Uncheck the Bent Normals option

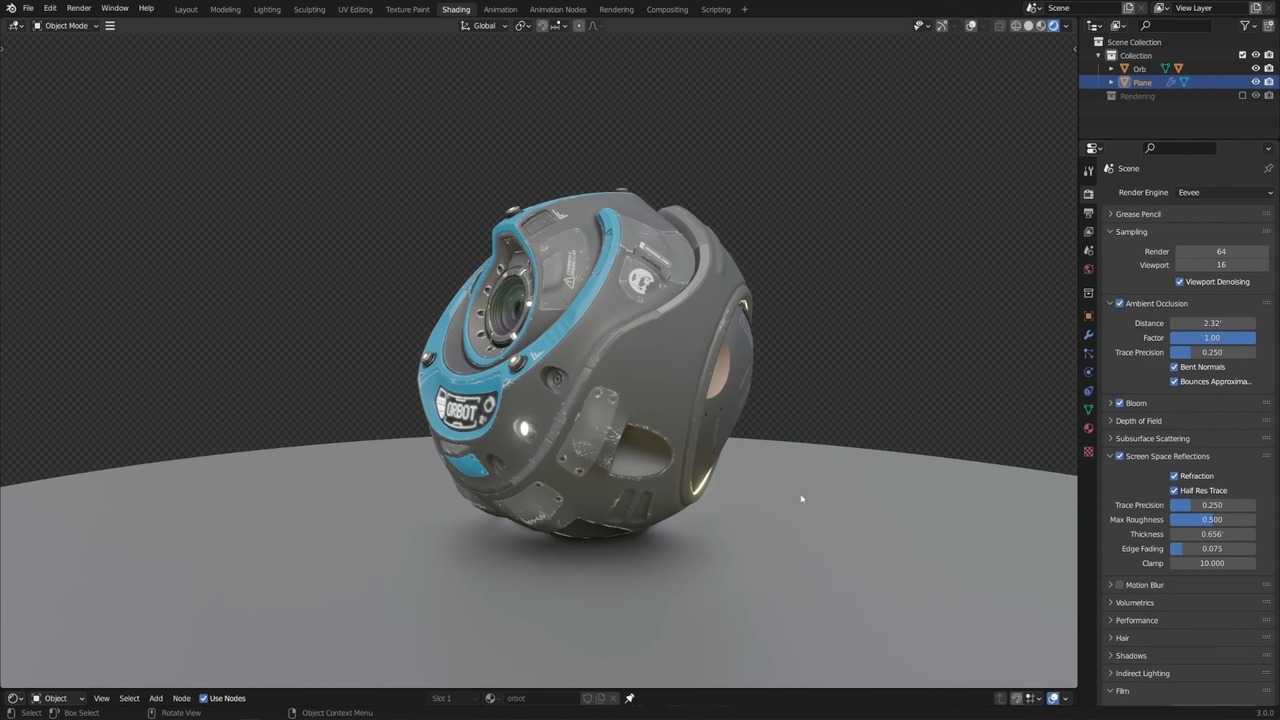tap(1174, 367)
